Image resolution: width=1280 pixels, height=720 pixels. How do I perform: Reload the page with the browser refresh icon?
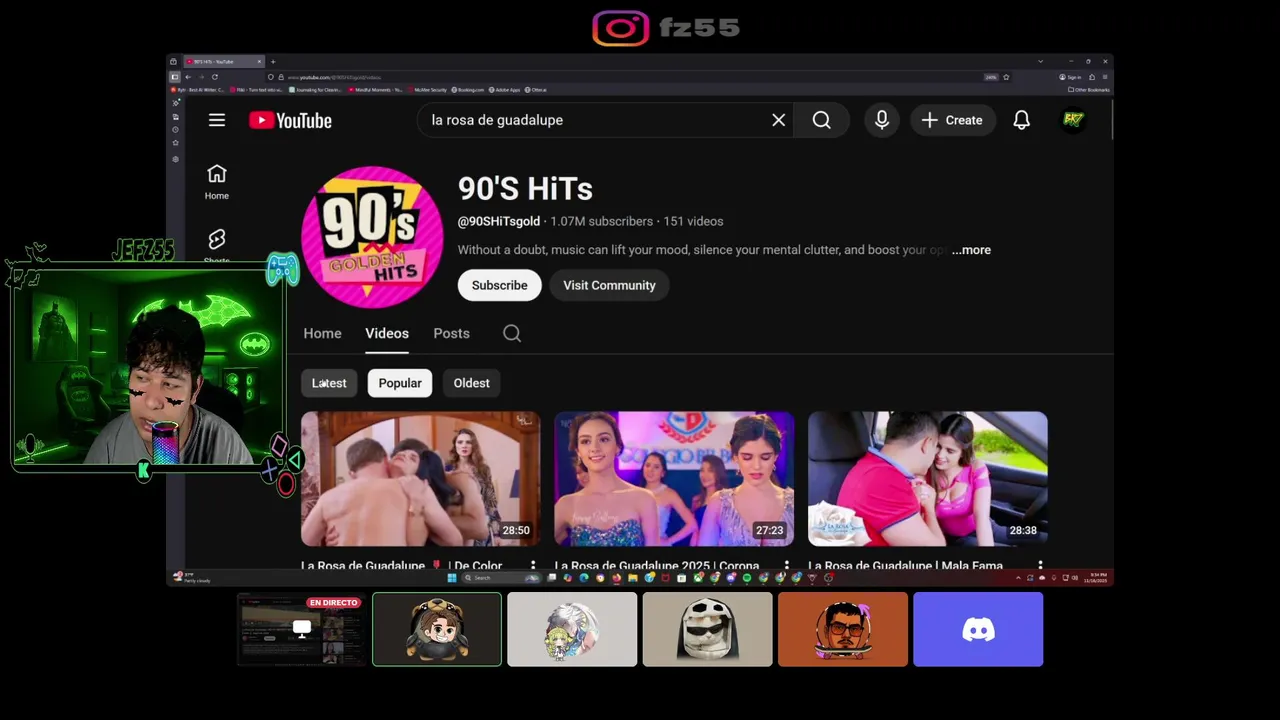click(214, 77)
